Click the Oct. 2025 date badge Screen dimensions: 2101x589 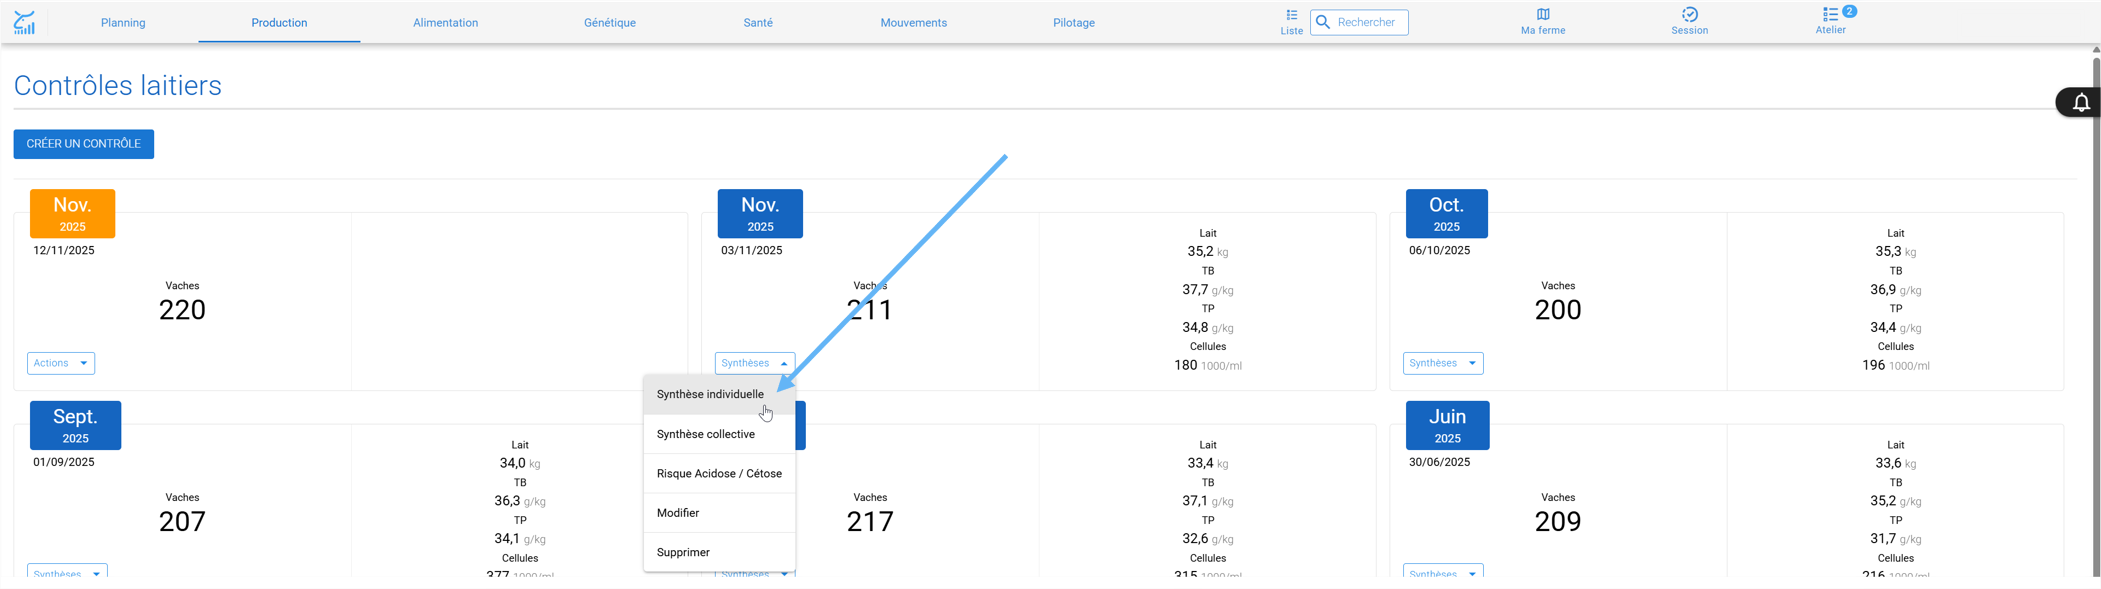tap(1447, 214)
